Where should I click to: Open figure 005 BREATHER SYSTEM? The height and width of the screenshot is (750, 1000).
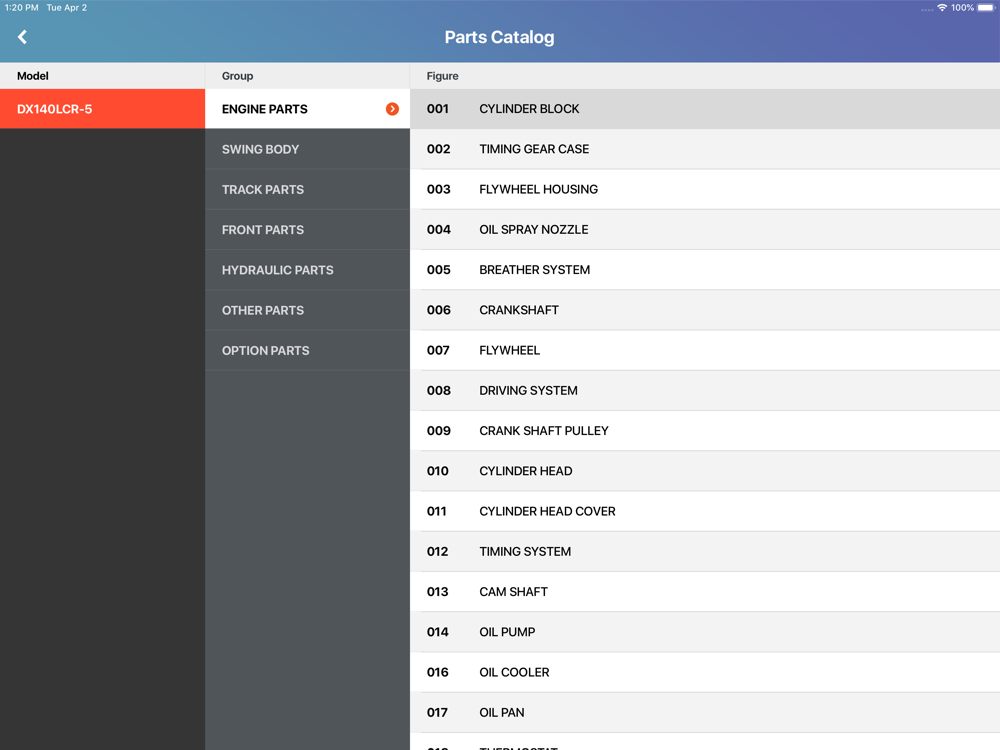click(705, 270)
